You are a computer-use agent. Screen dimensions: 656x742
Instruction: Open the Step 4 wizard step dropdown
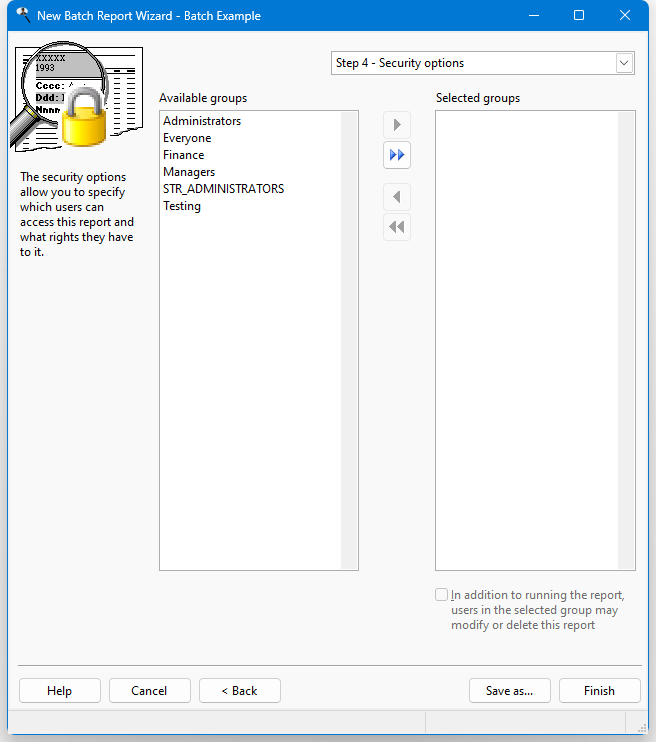click(624, 63)
